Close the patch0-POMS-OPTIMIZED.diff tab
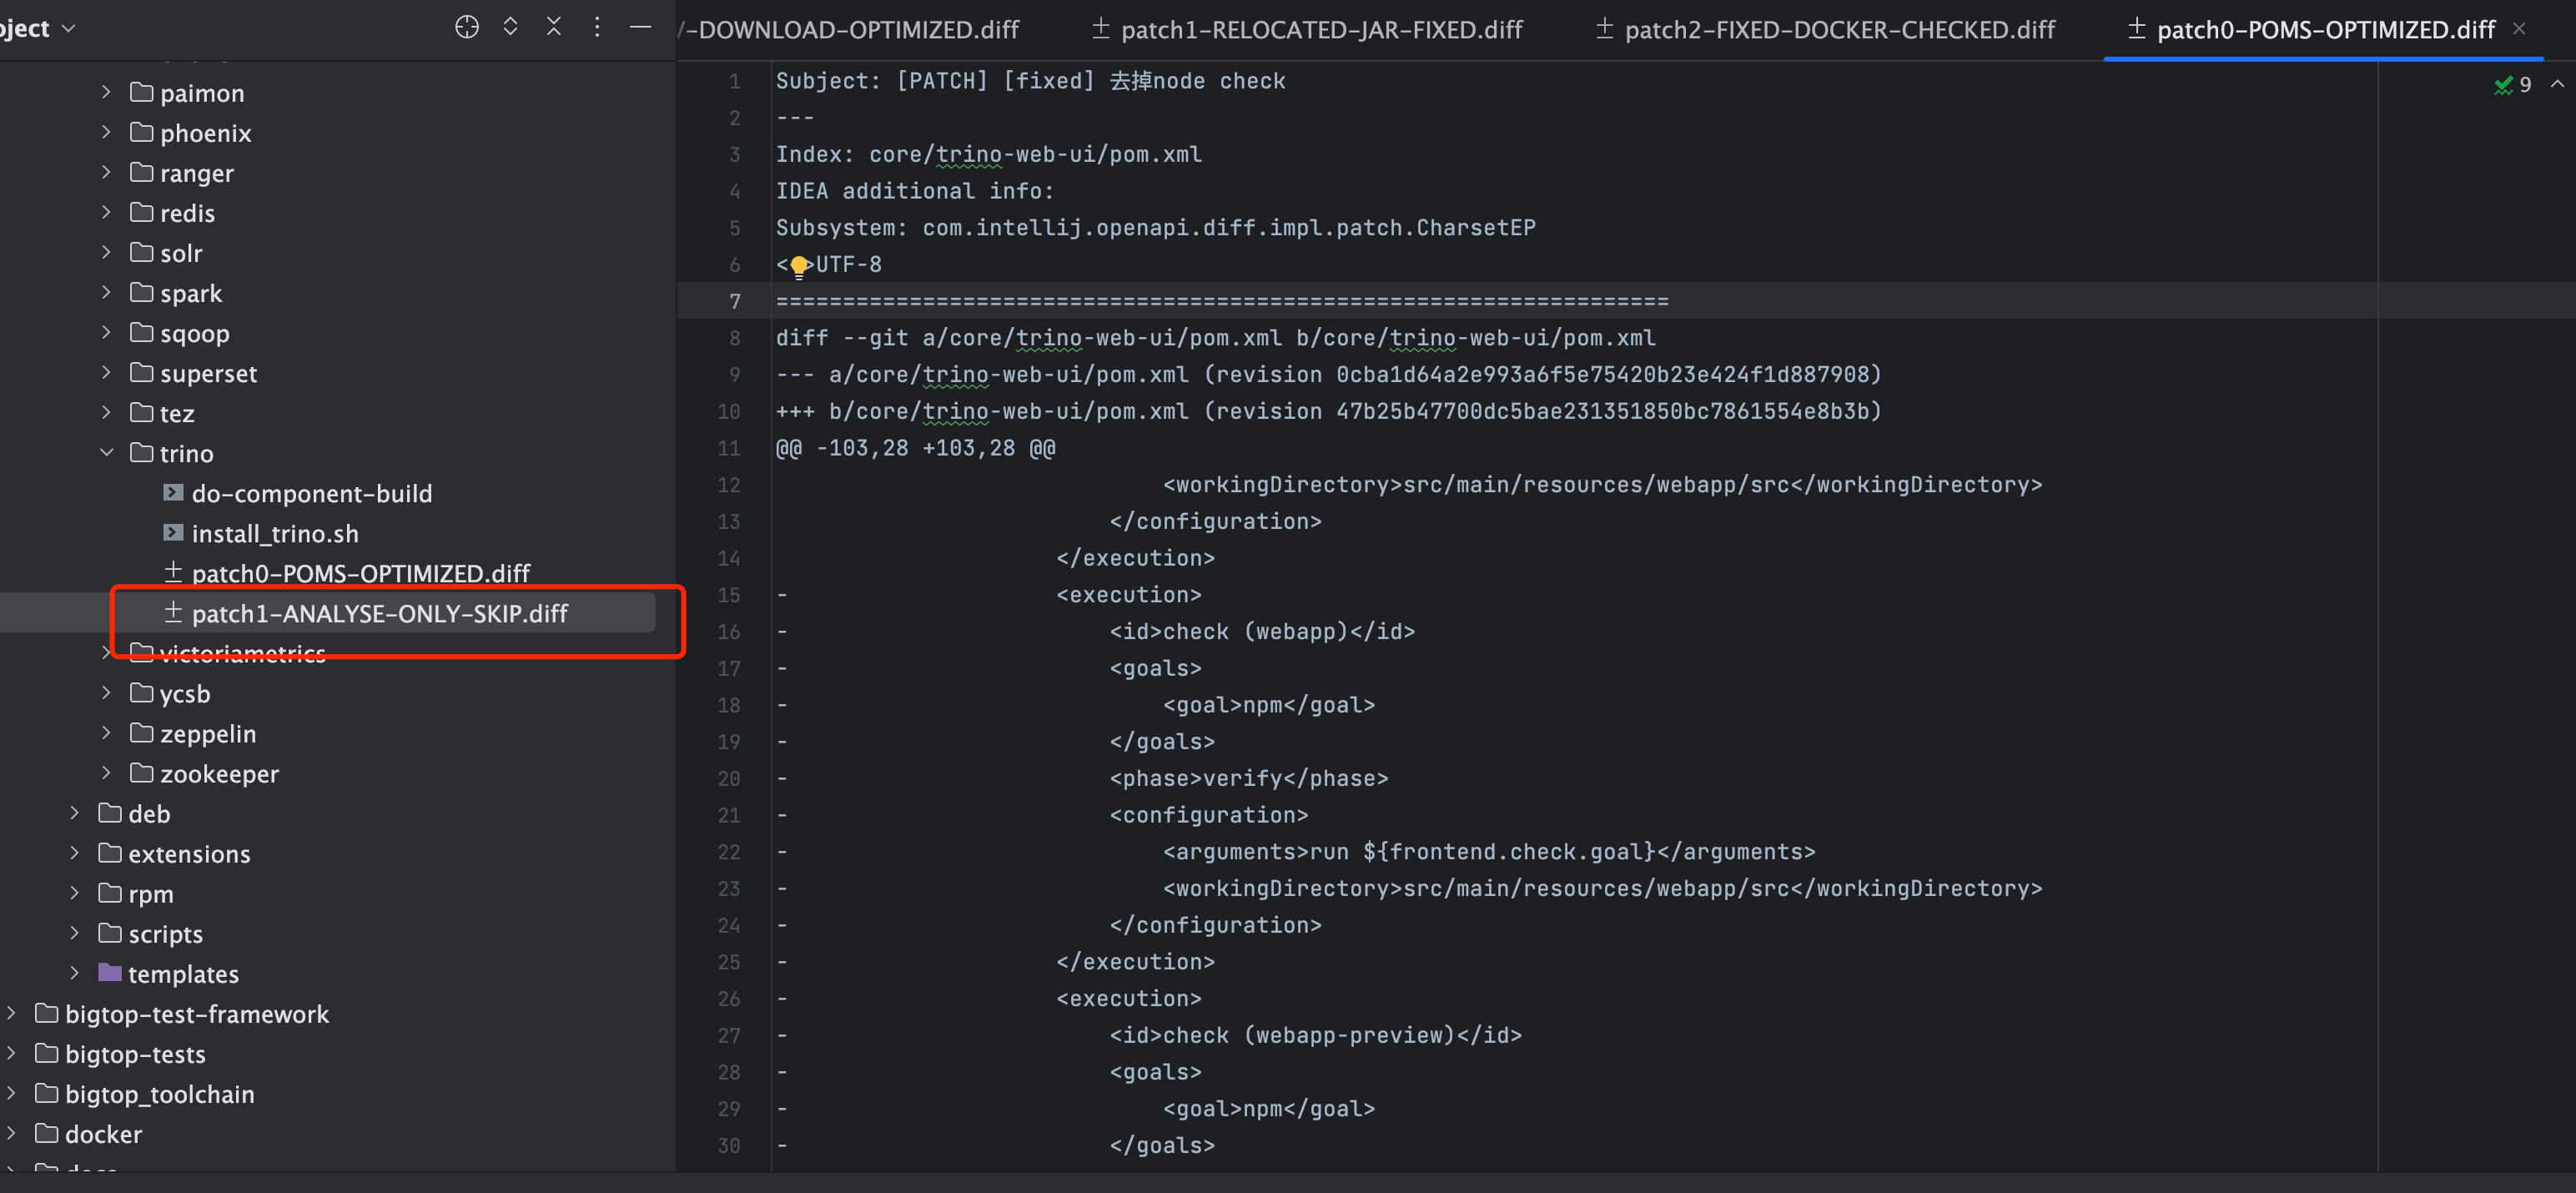 2519,29
